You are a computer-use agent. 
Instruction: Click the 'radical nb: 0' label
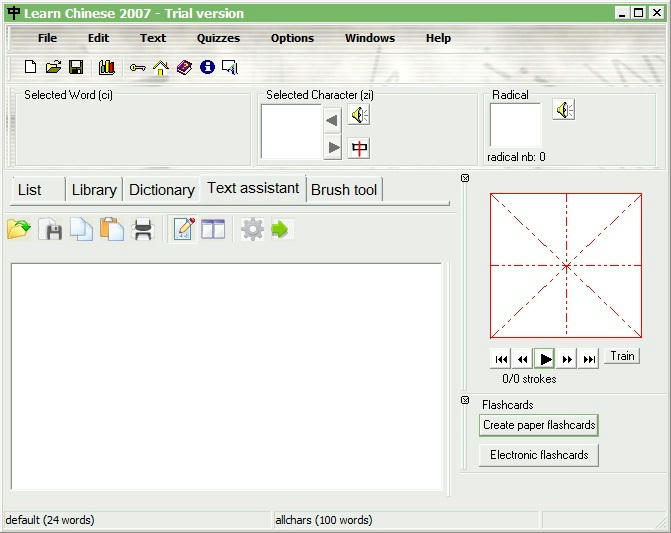(x=516, y=157)
